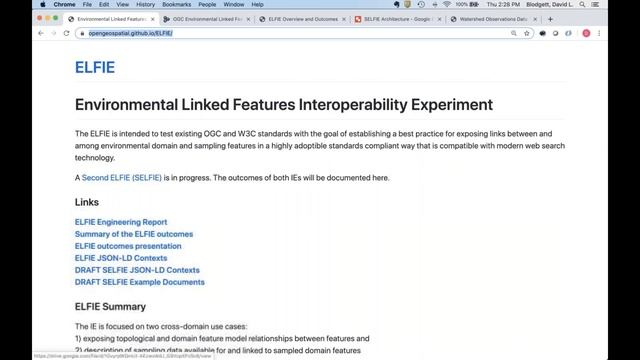Open the Window menu
The height and width of the screenshot is (360, 640).
pyautogui.click(x=234, y=4)
